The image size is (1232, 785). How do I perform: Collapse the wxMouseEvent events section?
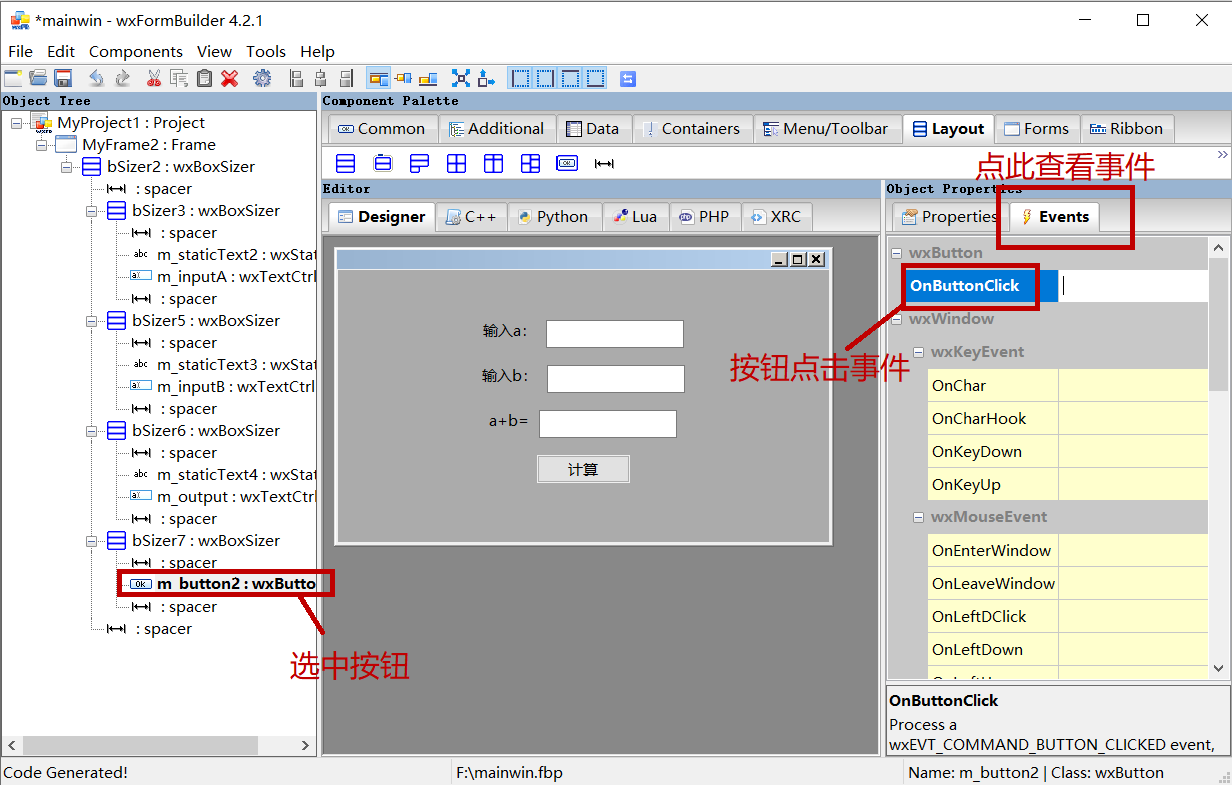(x=919, y=517)
